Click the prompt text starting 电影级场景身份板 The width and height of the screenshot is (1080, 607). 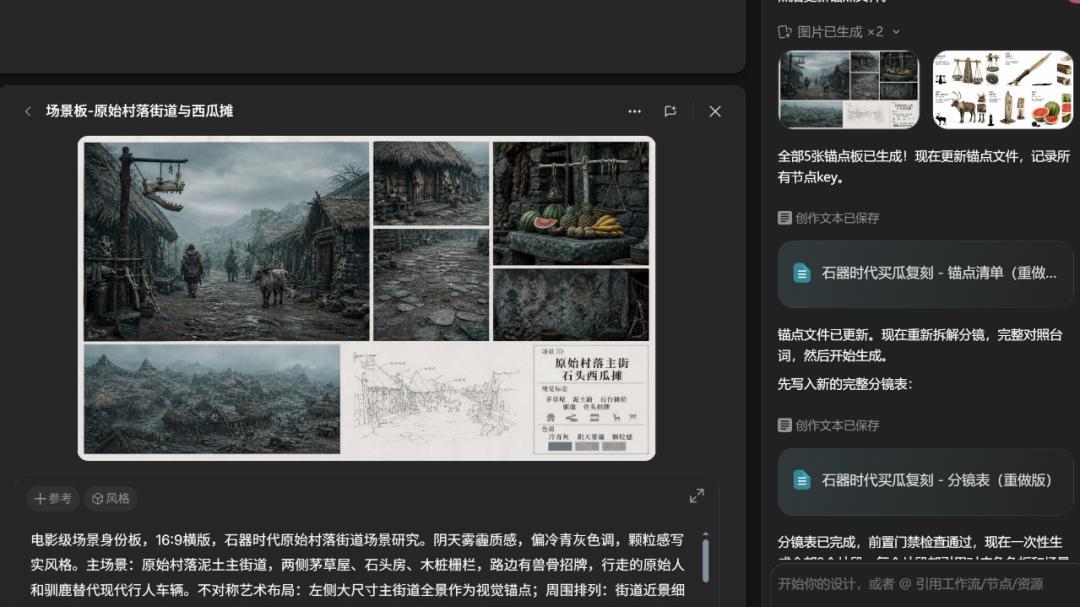(357, 565)
